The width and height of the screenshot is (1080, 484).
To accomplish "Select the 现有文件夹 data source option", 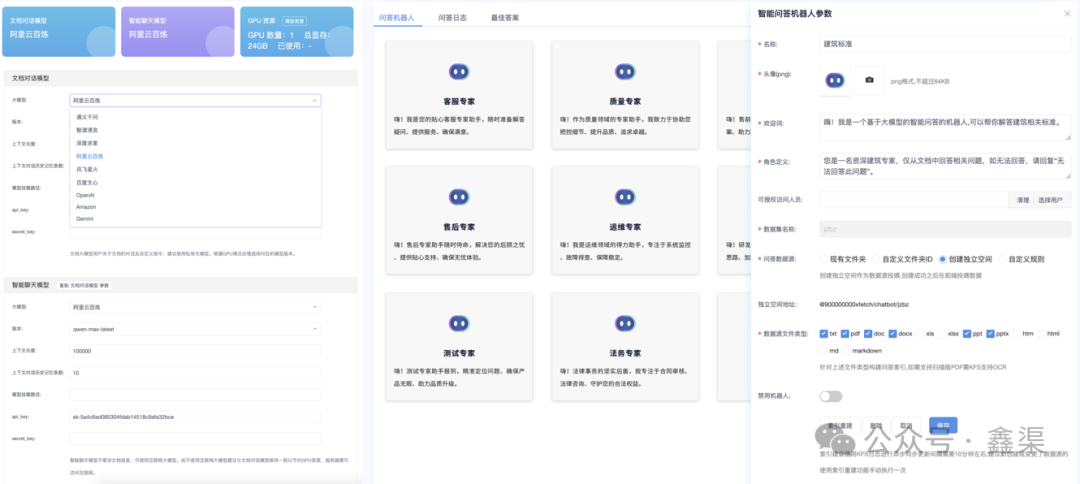I will [x=824, y=260].
